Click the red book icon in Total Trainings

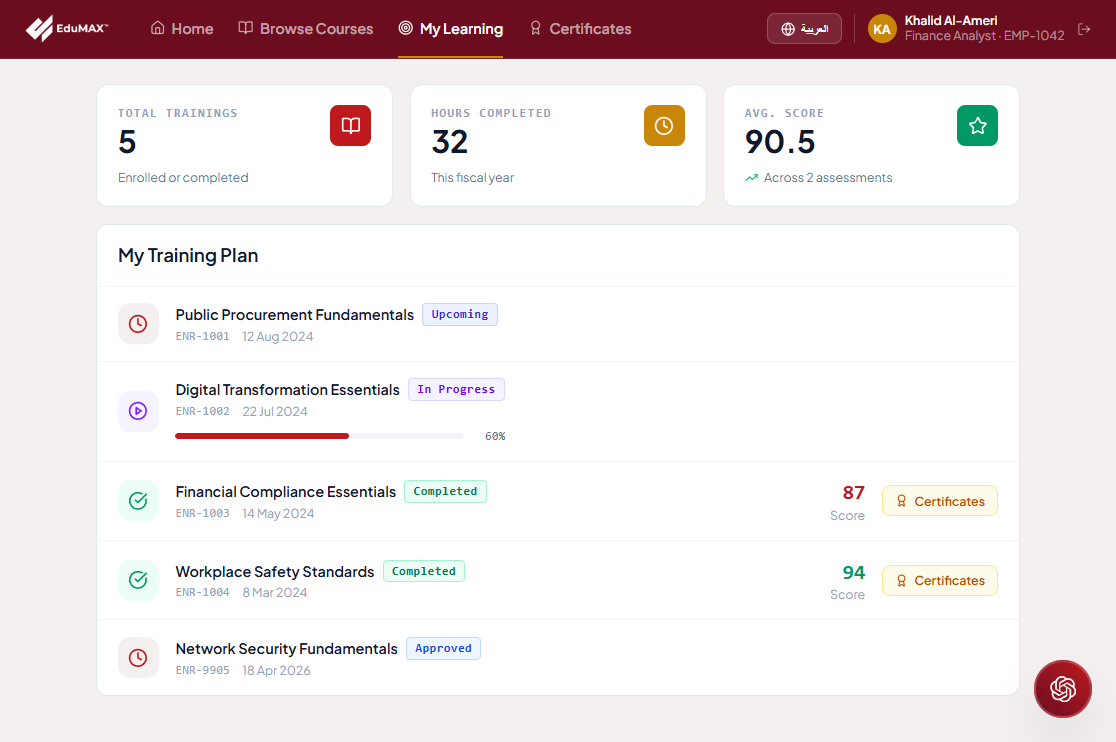pos(350,125)
